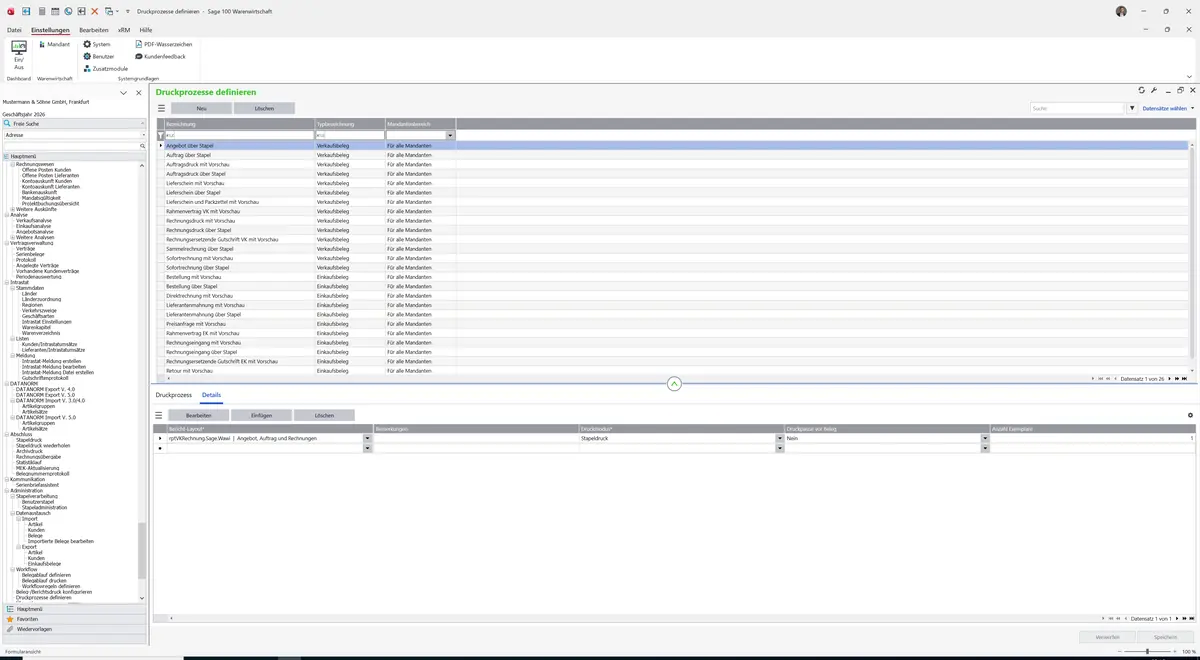Click the upper Löschen button beside Neu
Screen dimensions: 1200x660
264,108
